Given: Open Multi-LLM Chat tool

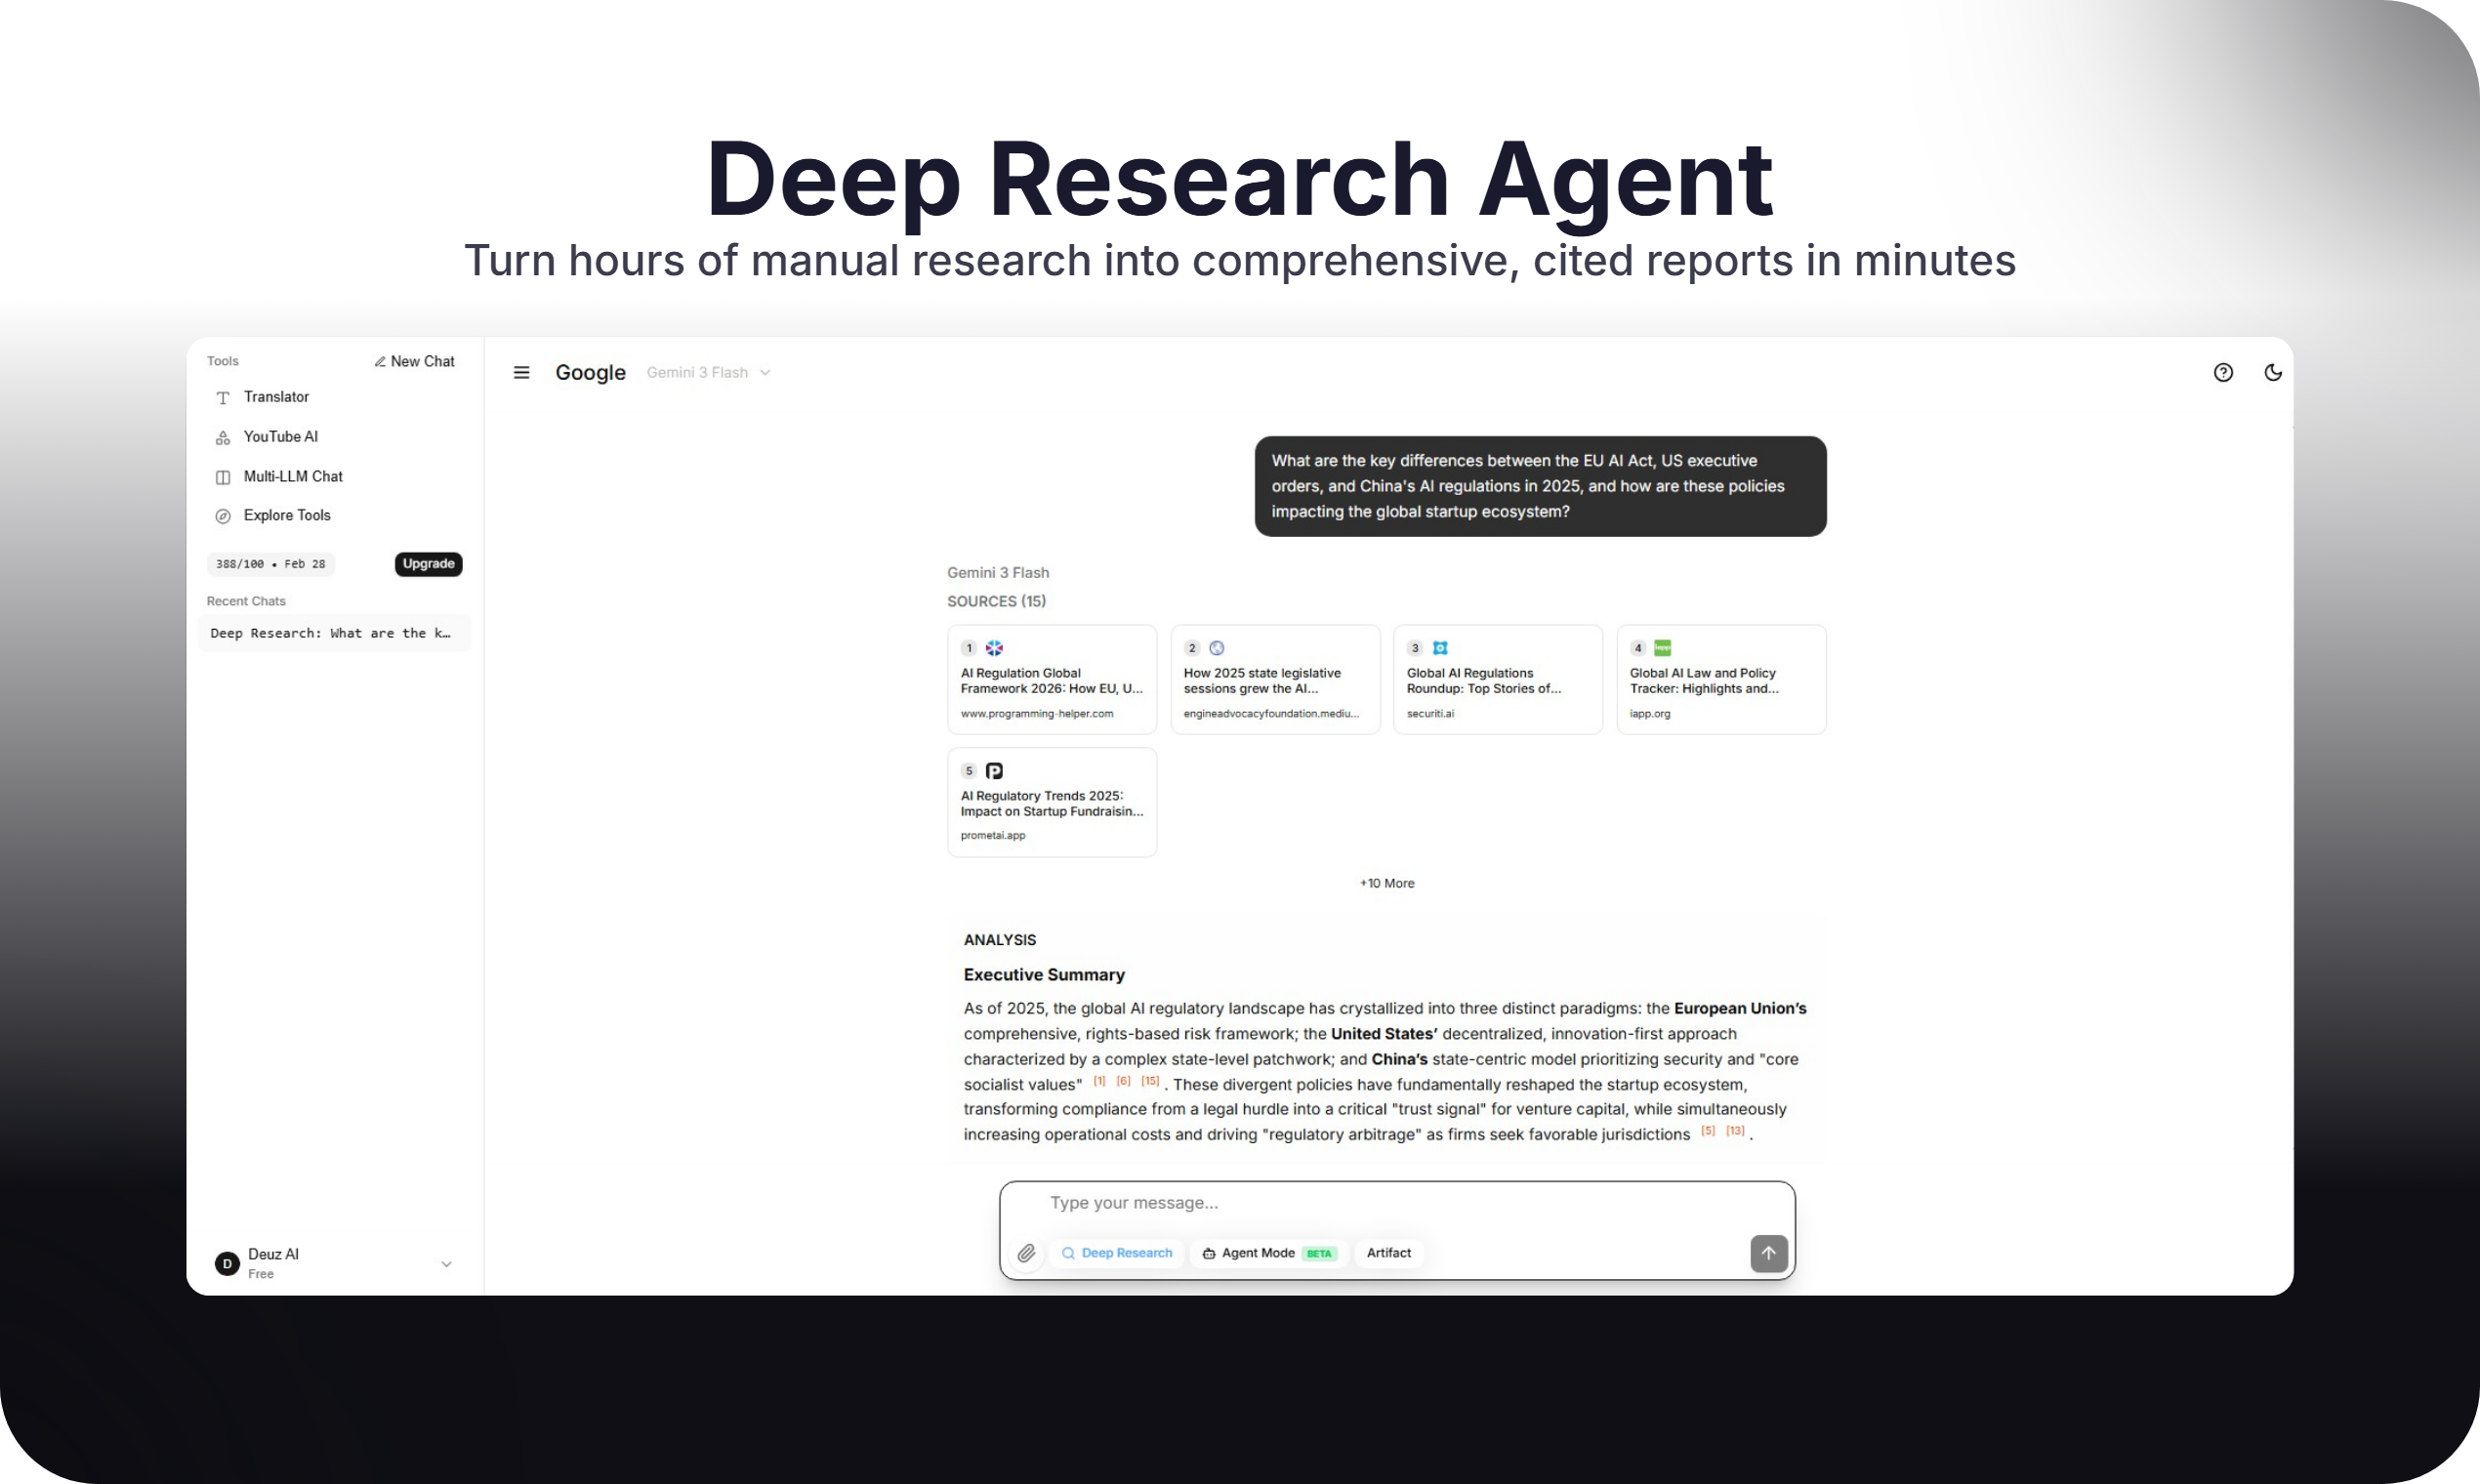Looking at the screenshot, I should 292,476.
